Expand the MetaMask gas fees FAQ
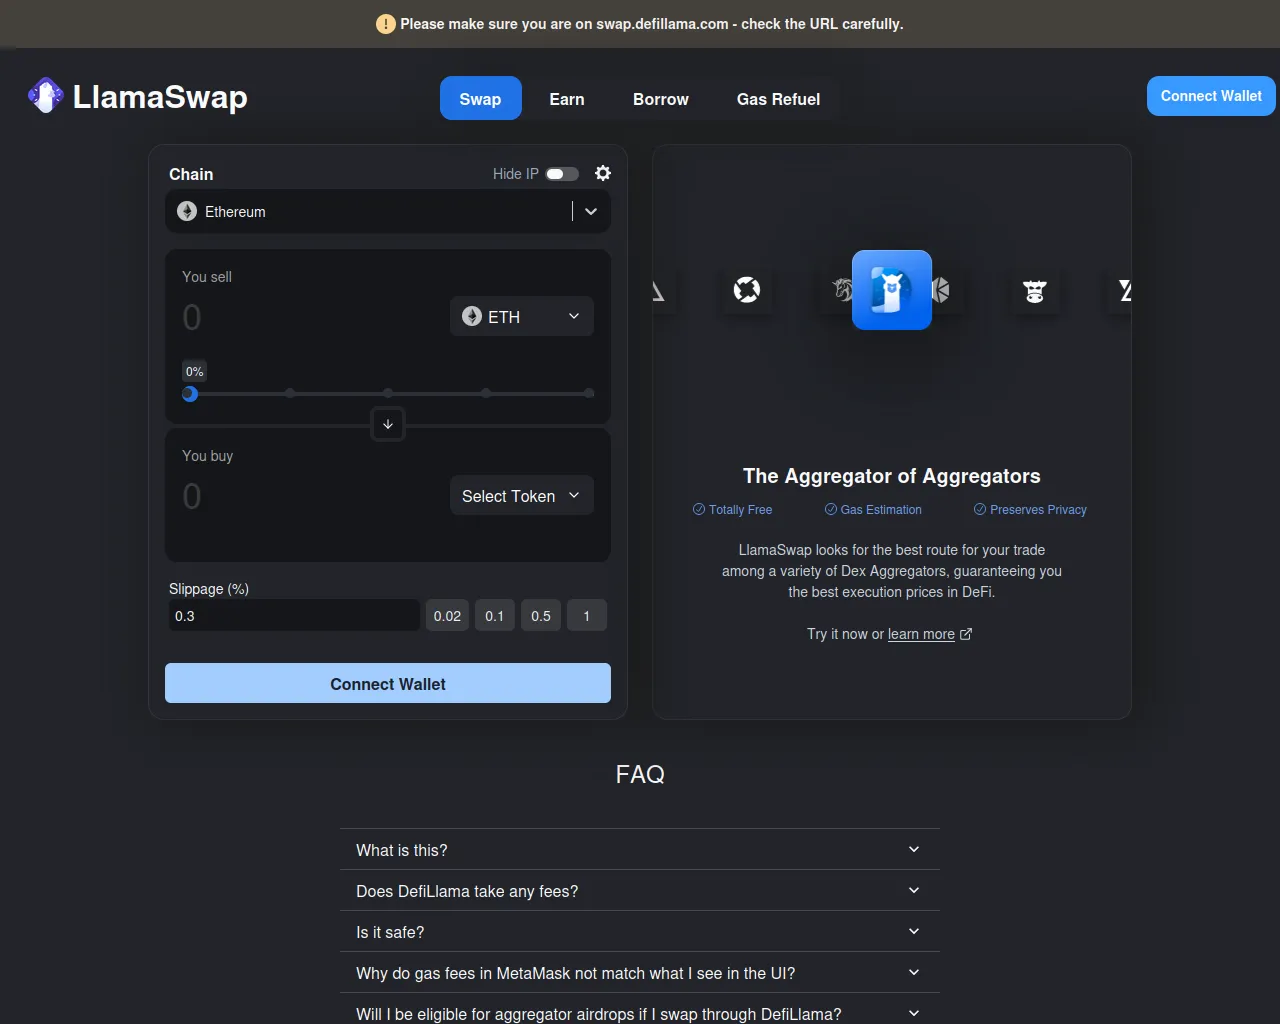This screenshot has height=1024, width=1280. pos(640,972)
